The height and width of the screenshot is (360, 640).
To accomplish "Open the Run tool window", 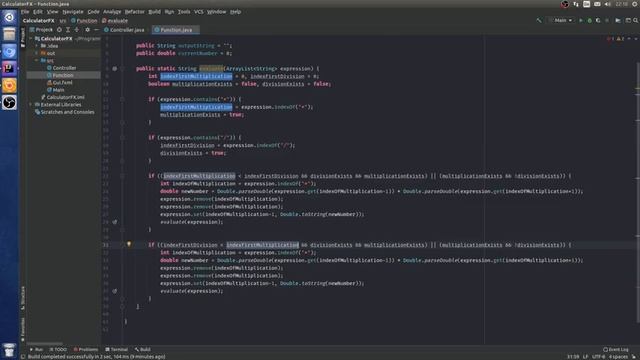I will [x=36, y=349].
